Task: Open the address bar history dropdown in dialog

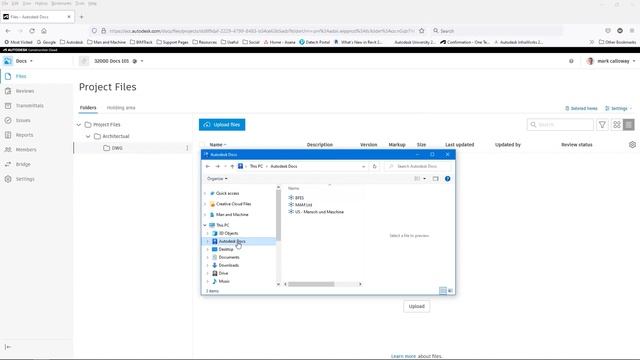Action: [x=363, y=167]
